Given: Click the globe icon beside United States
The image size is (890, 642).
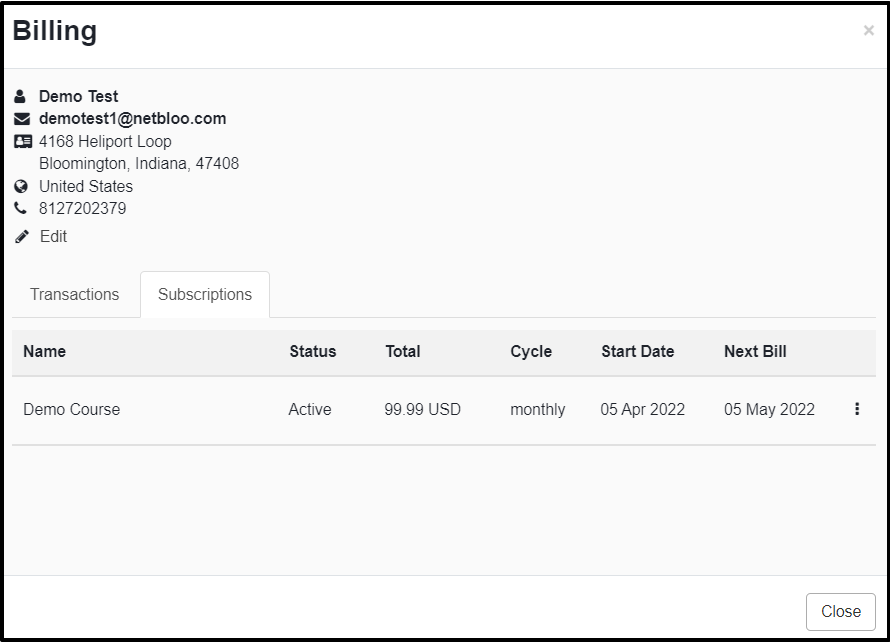Looking at the screenshot, I should 21,186.
